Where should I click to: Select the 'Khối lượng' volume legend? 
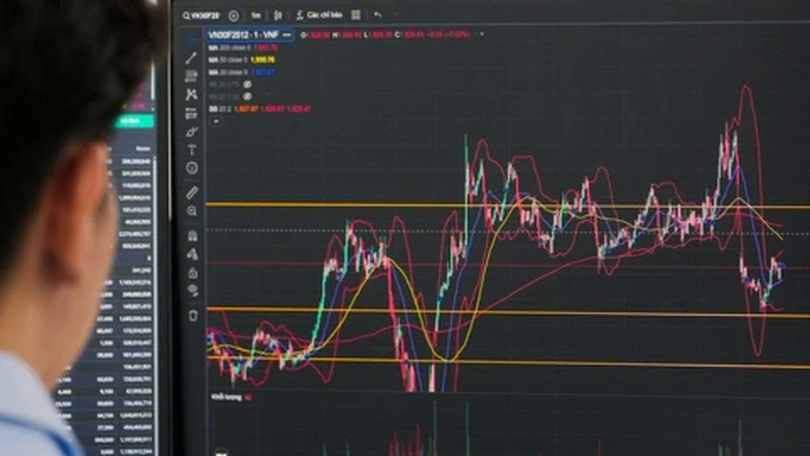click(x=231, y=397)
